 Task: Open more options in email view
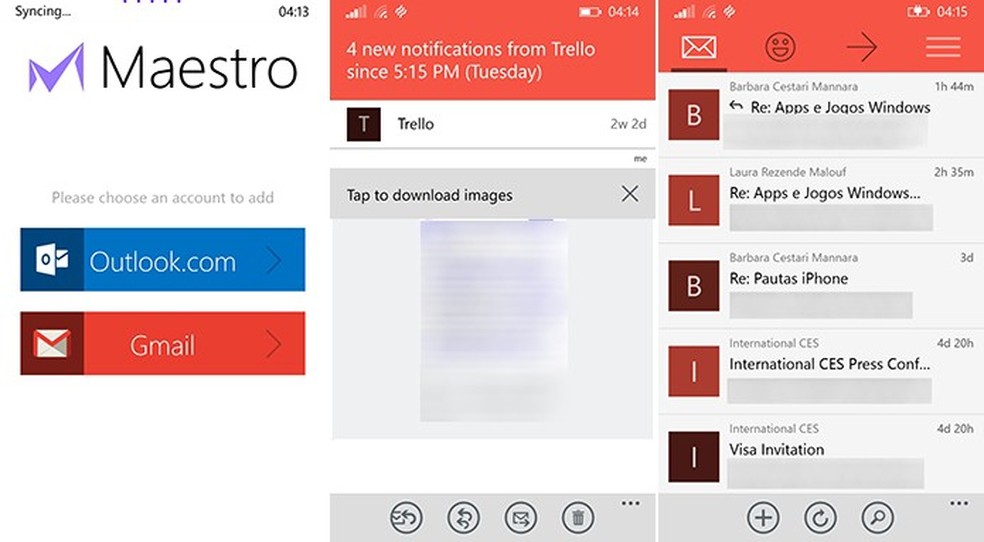631,503
